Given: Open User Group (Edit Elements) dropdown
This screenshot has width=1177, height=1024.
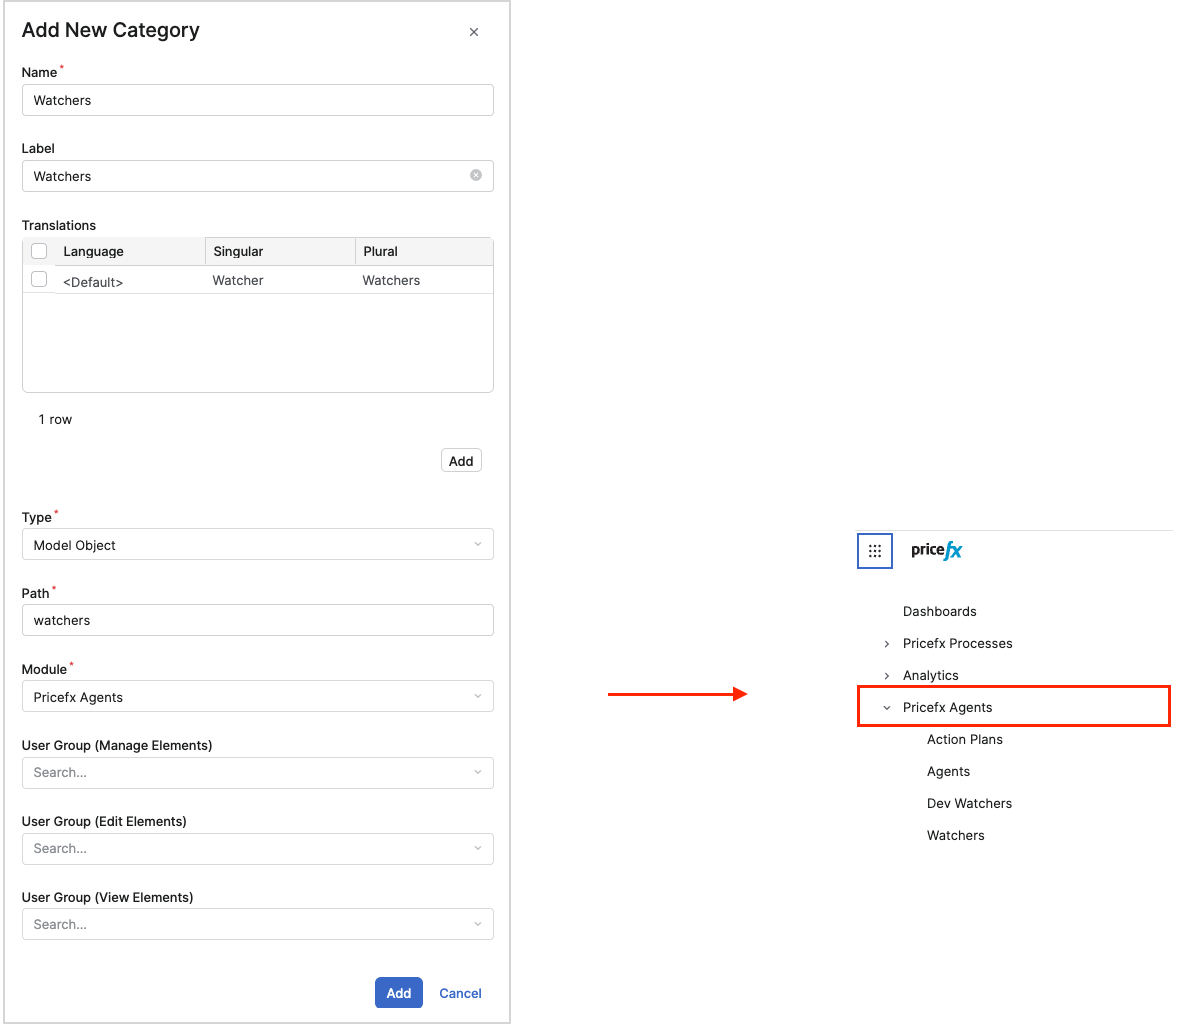Looking at the screenshot, I should click(257, 848).
